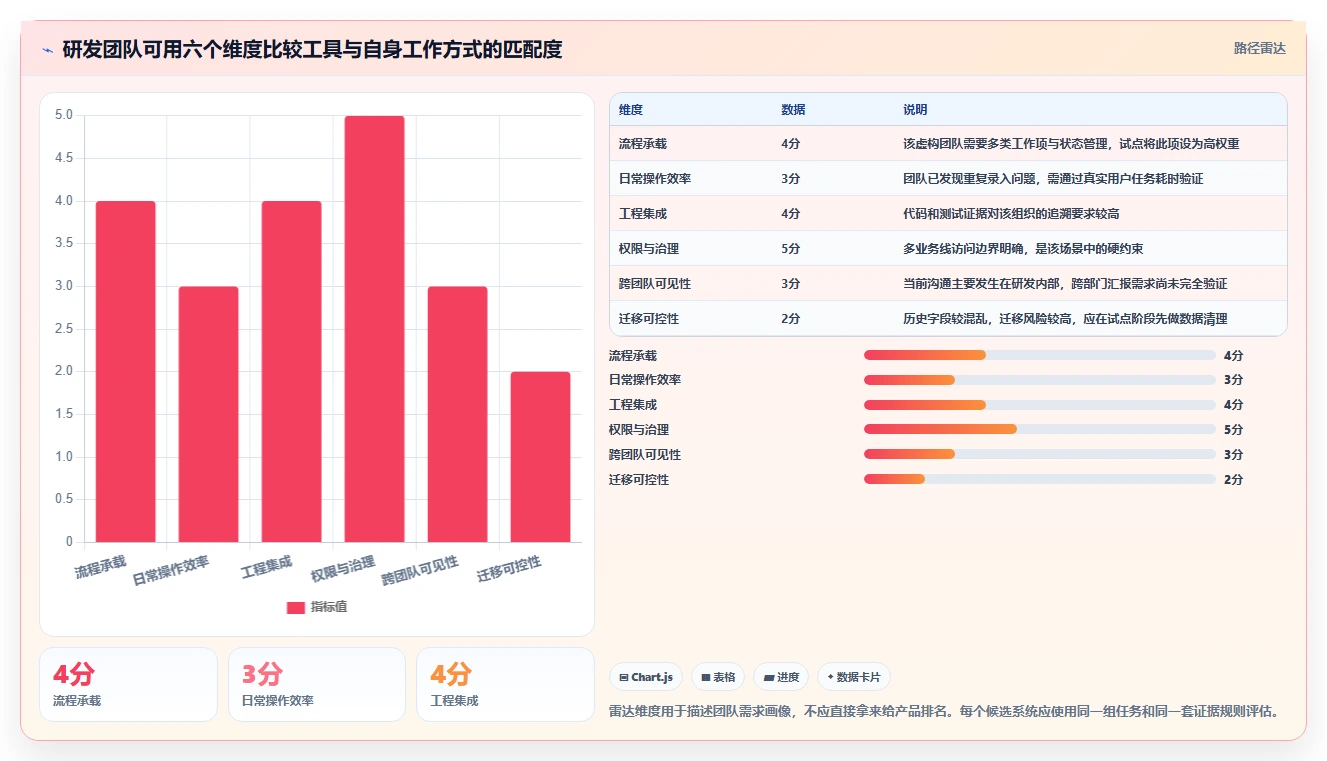This screenshot has height=761, width=1327.
Task: Click the 流程承载 bar in chart
Action: click(x=126, y=372)
